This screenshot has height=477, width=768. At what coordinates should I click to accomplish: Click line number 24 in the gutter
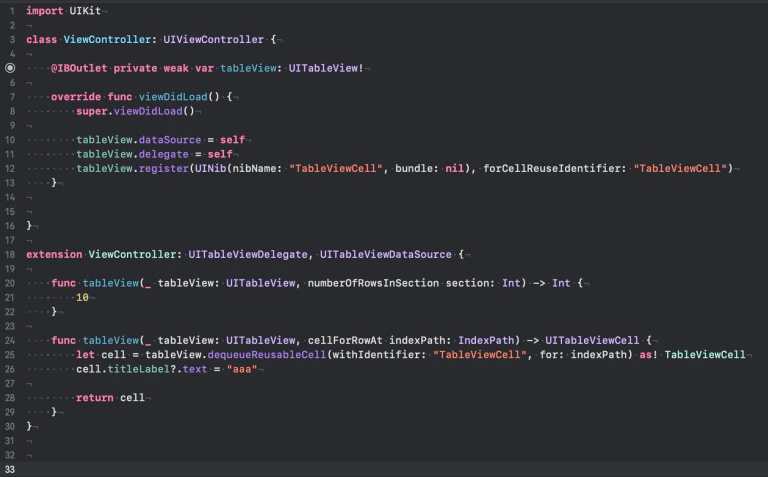(x=10, y=340)
